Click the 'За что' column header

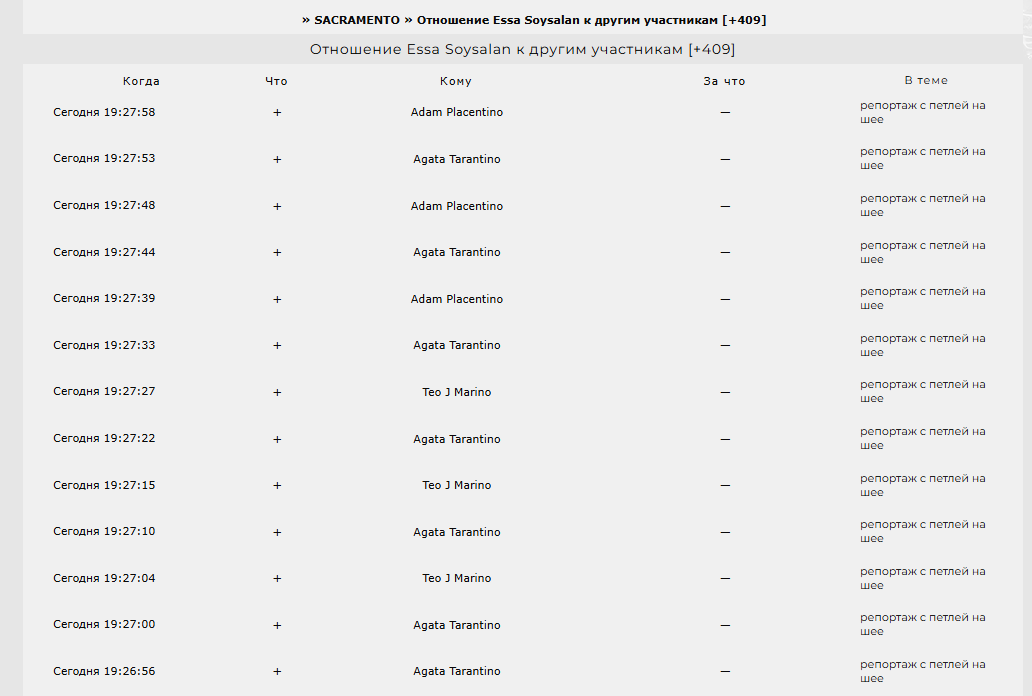click(x=724, y=81)
